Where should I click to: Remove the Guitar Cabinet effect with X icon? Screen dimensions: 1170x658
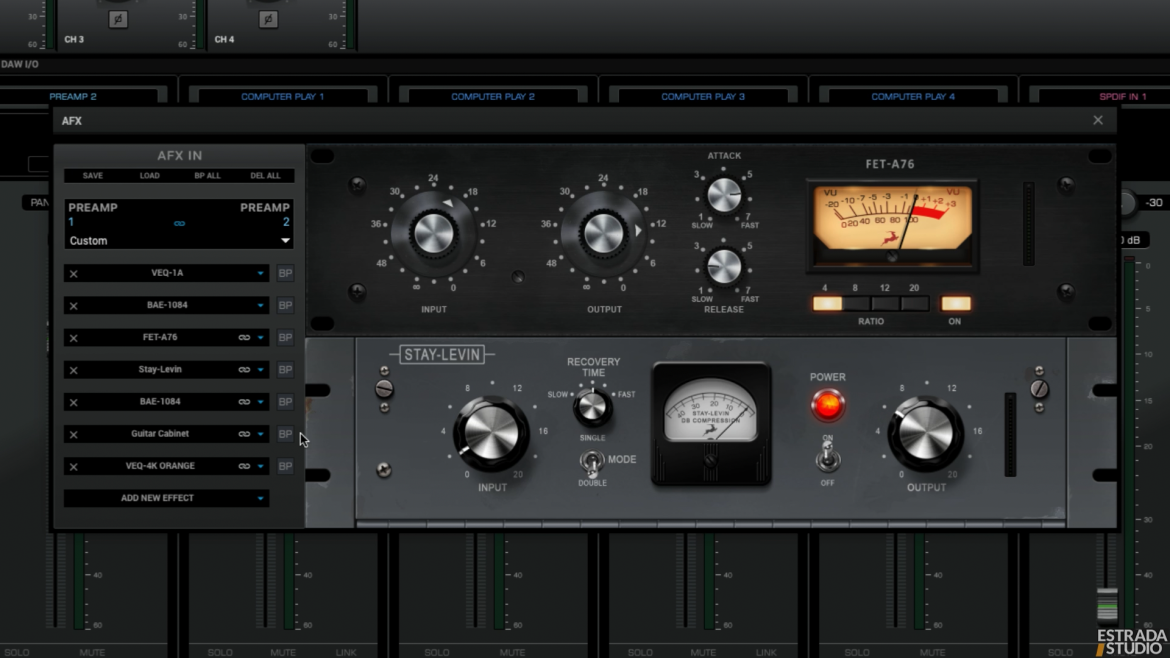pos(73,434)
